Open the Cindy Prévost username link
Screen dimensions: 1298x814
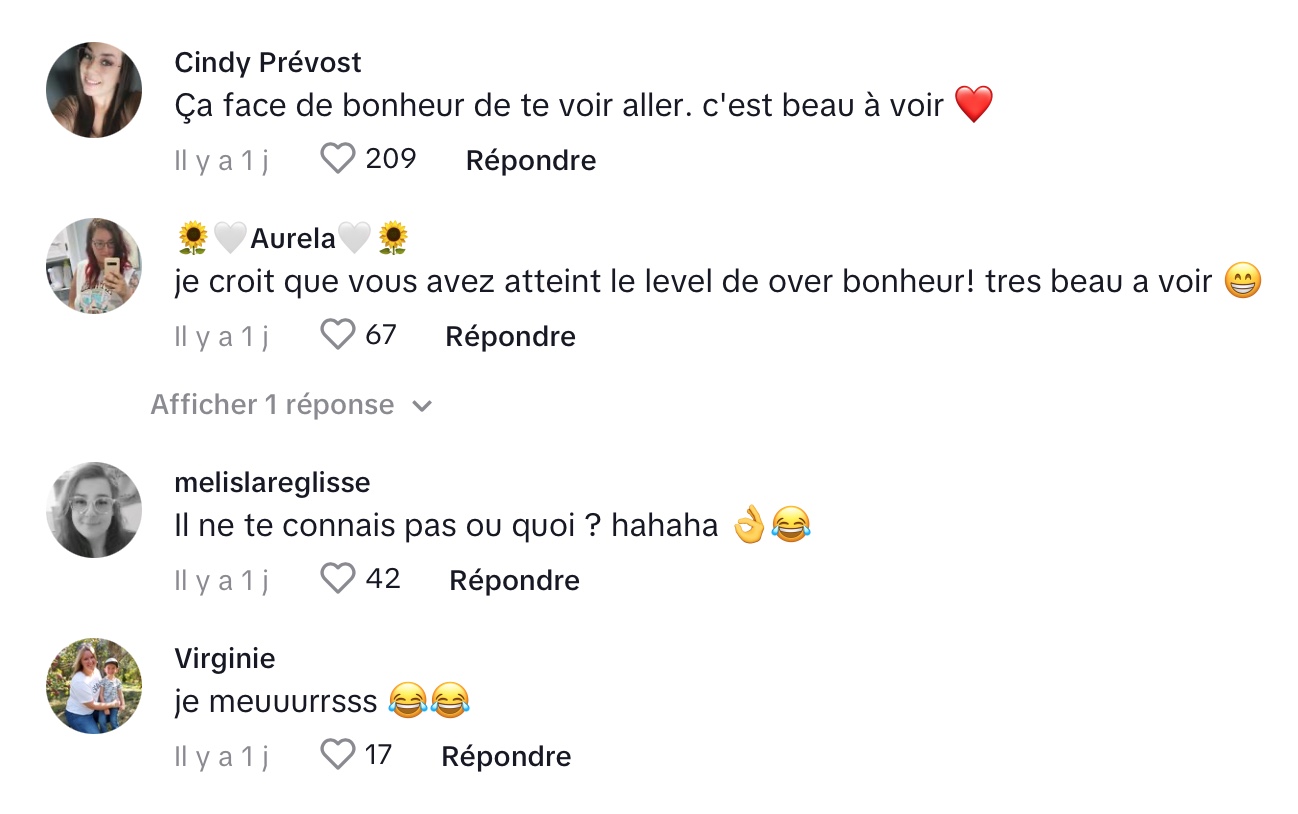(268, 62)
